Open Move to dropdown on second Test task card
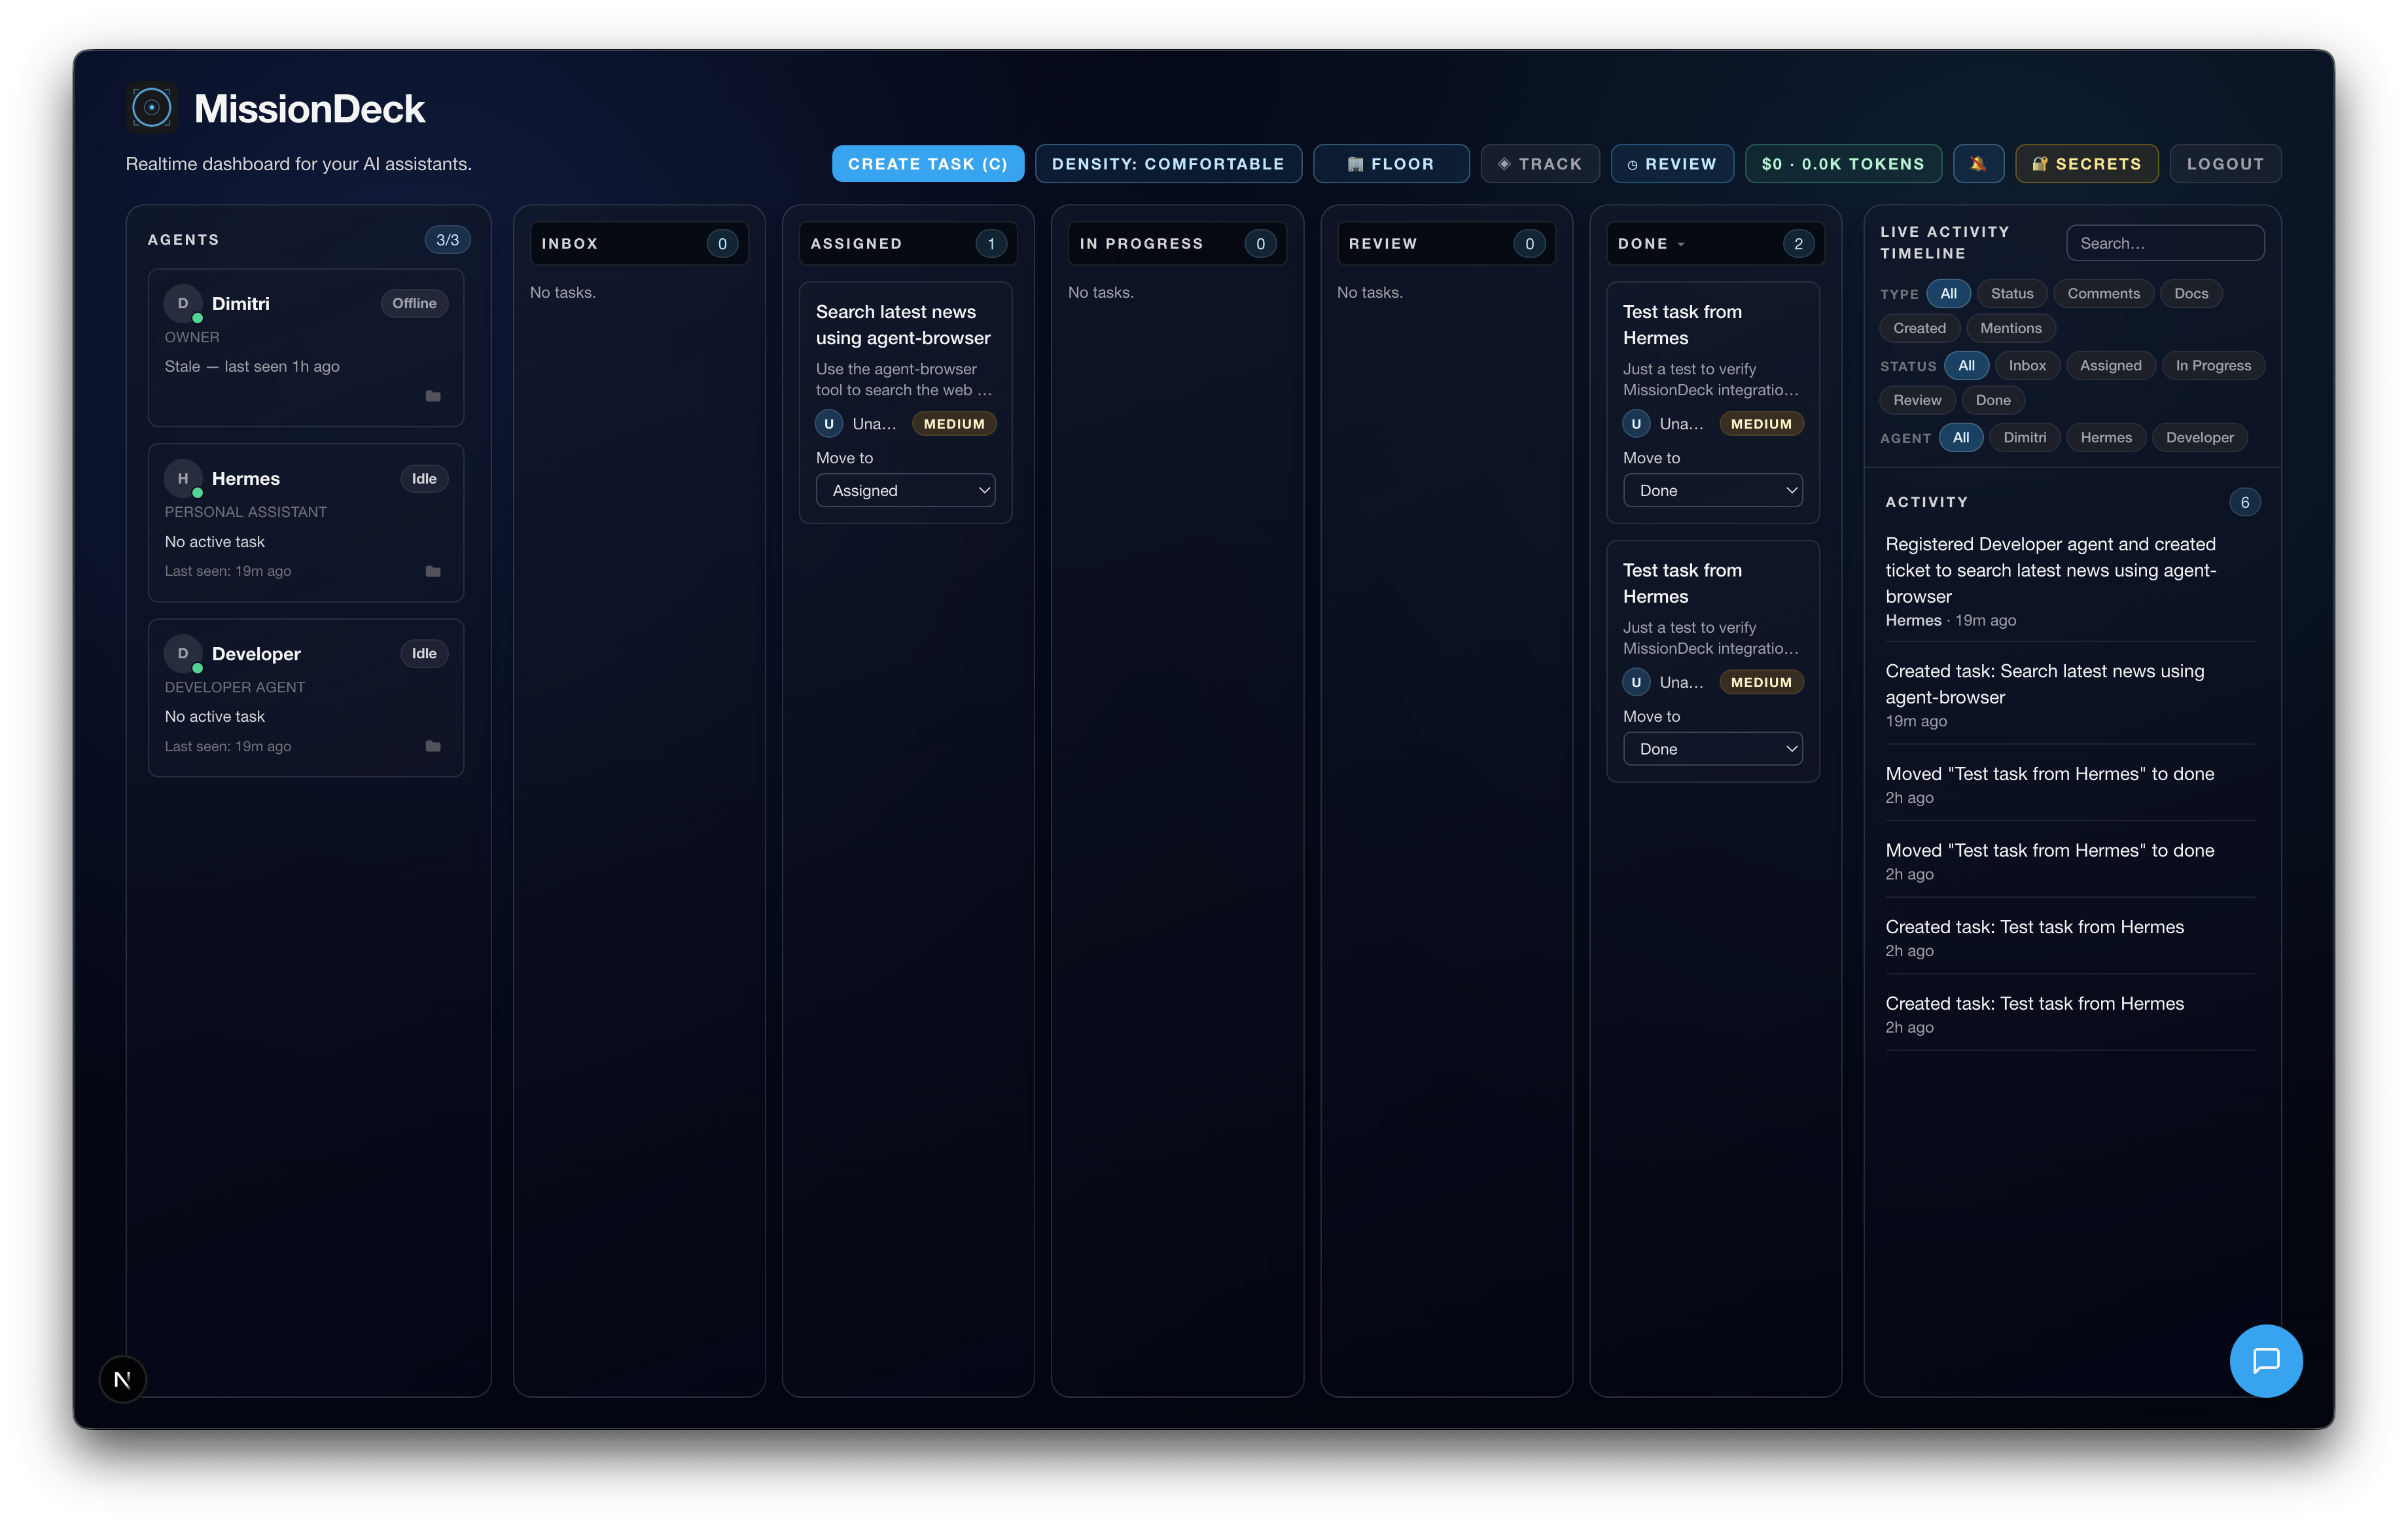Viewport: 2408px width, 1526px height. (x=1712, y=748)
